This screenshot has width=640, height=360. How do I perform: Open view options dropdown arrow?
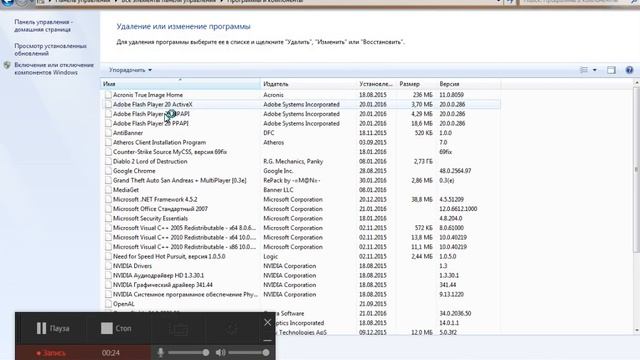click(x=595, y=70)
